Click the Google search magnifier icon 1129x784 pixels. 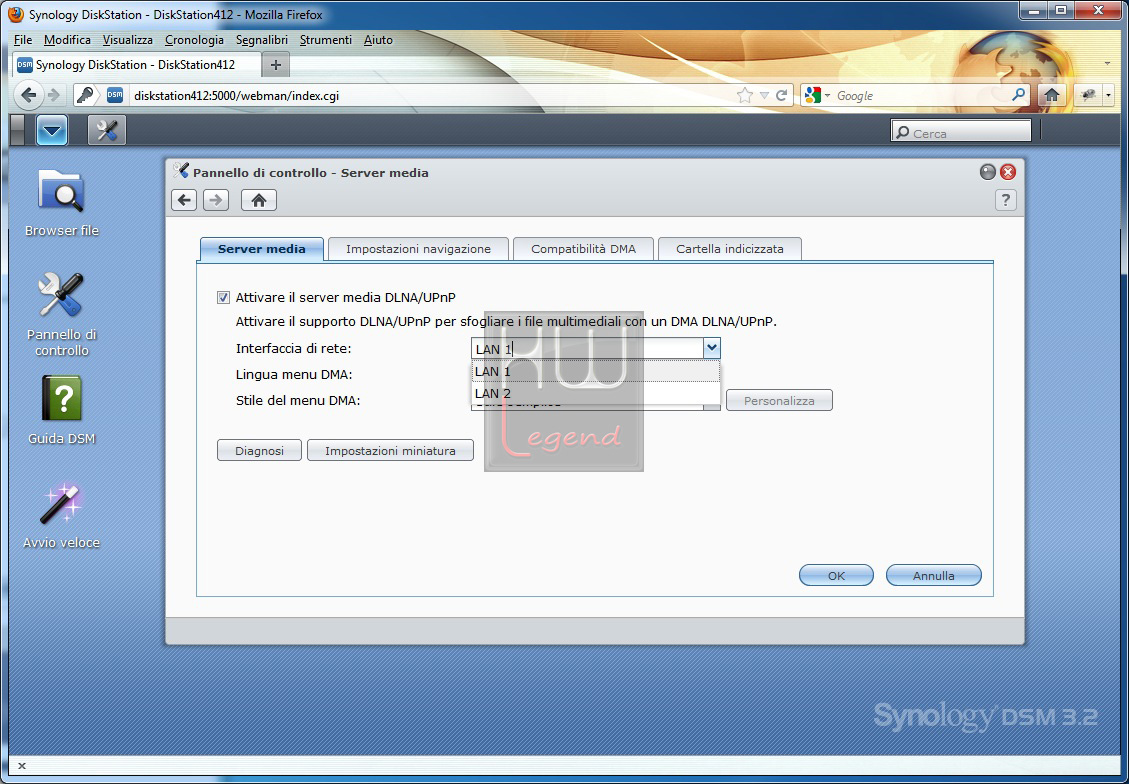point(1018,95)
